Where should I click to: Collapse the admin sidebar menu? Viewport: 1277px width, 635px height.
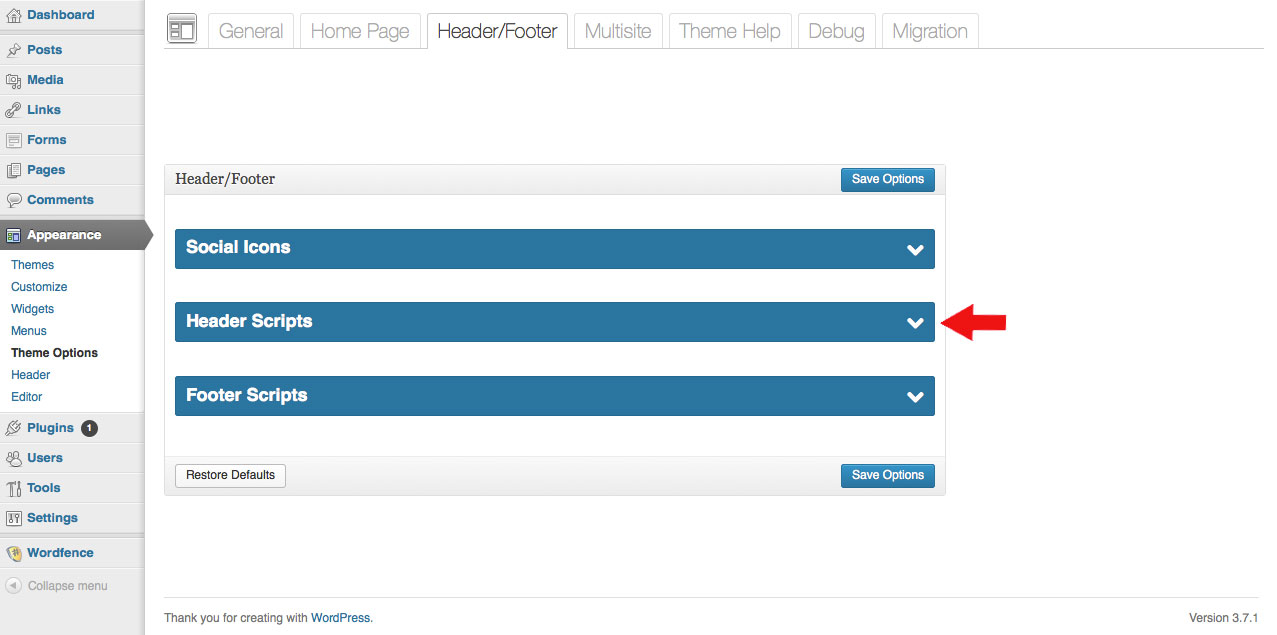[57, 586]
